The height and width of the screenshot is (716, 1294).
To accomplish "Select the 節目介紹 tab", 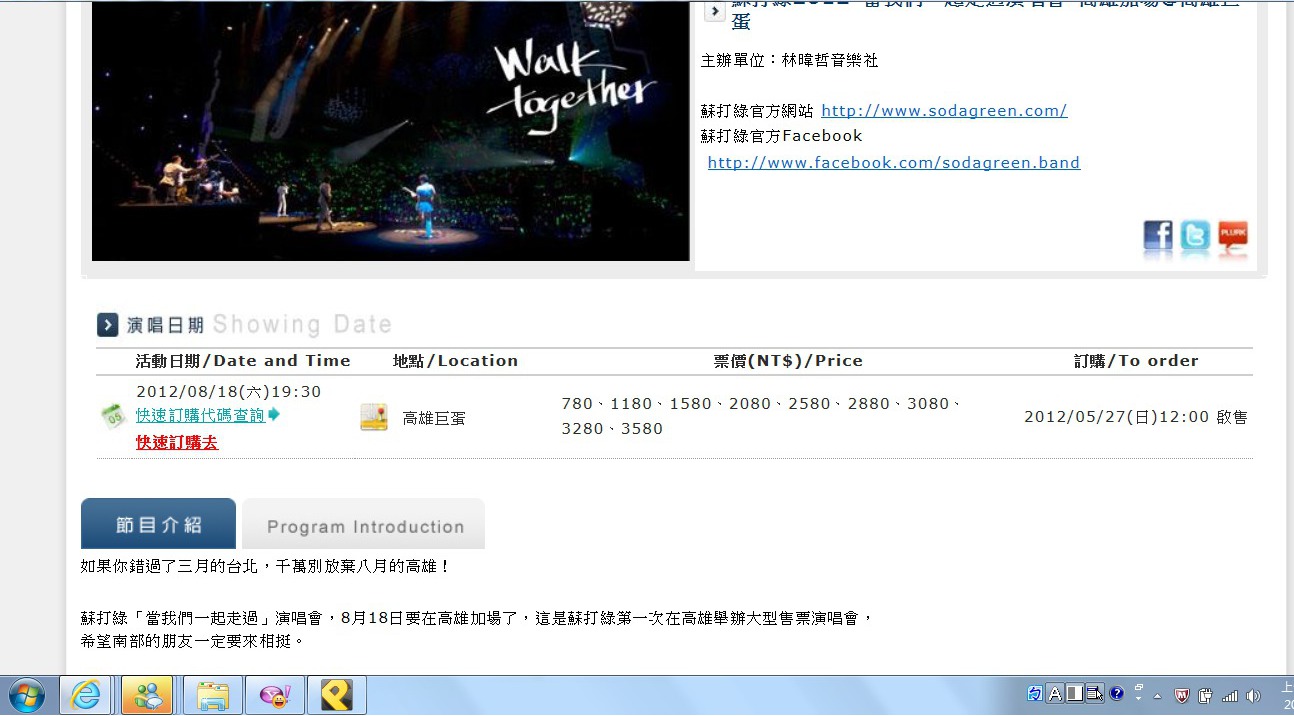I will pyautogui.click(x=158, y=524).
